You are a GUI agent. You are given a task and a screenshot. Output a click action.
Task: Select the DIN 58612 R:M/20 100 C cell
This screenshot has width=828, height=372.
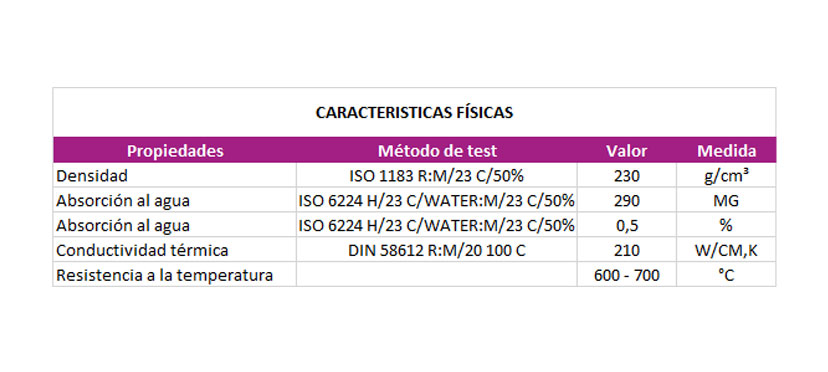click(x=437, y=250)
